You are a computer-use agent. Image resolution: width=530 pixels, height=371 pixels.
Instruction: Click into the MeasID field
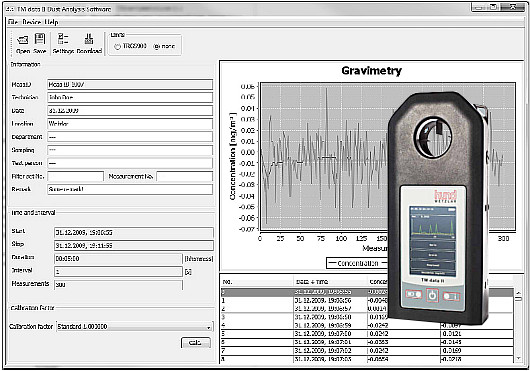point(130,84)
